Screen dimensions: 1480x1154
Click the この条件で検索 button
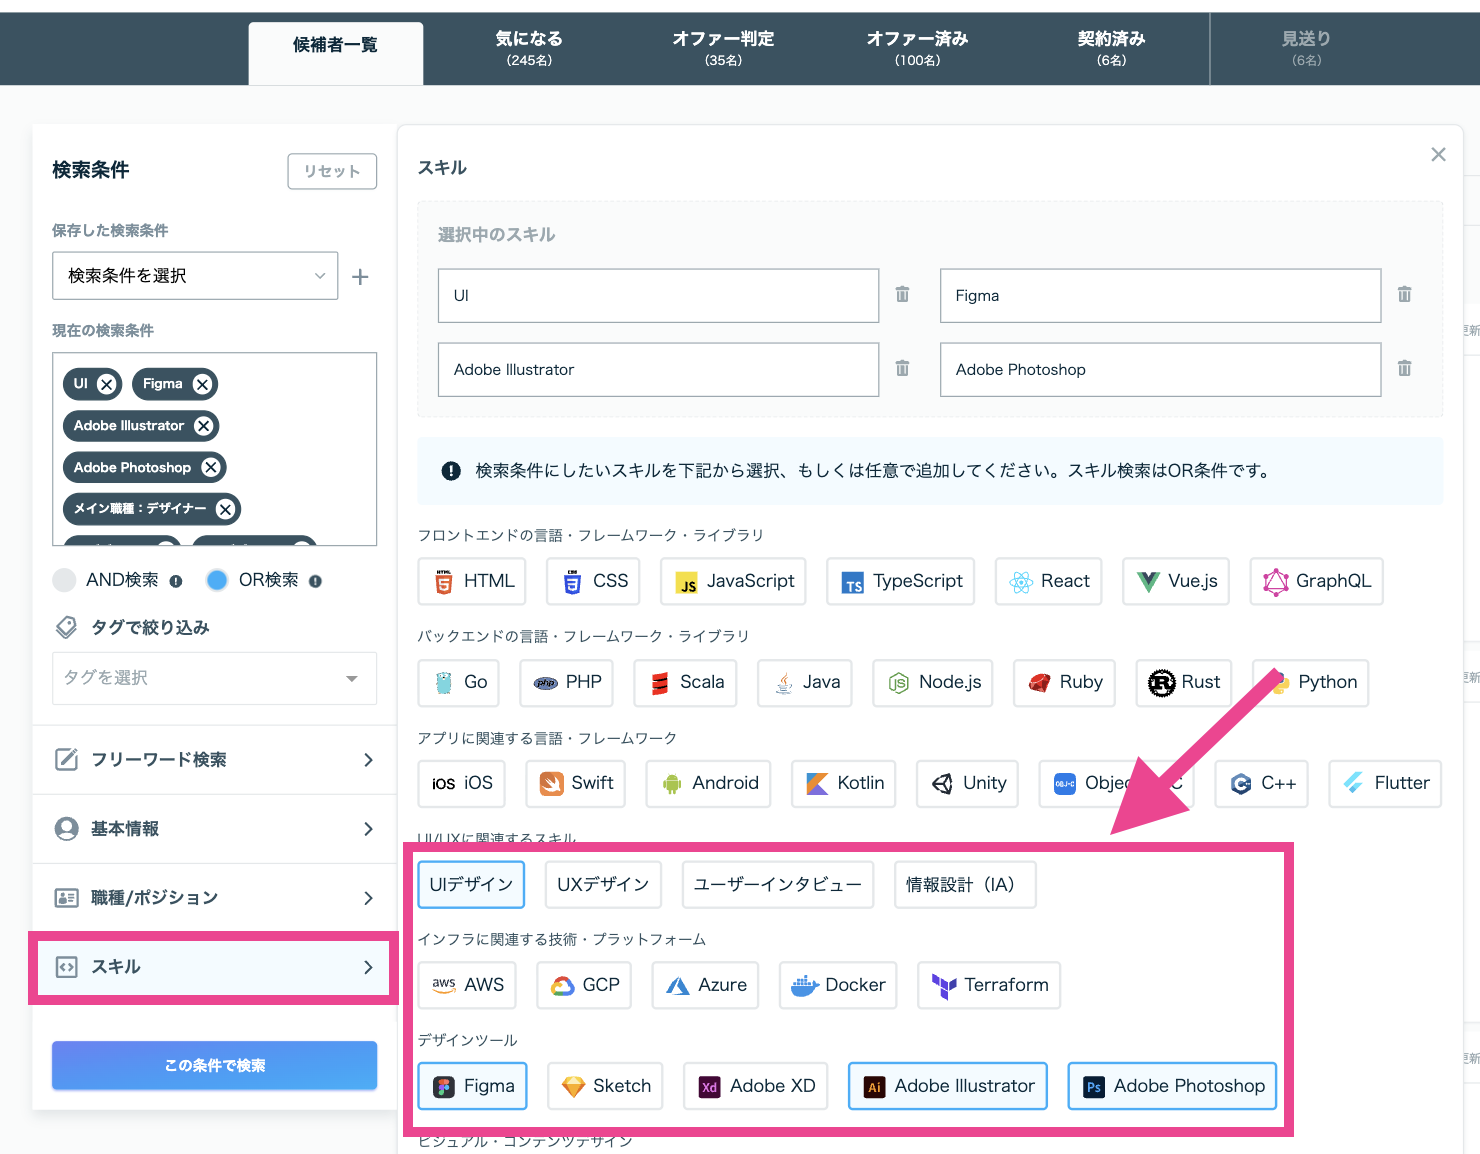point(214,1065)
